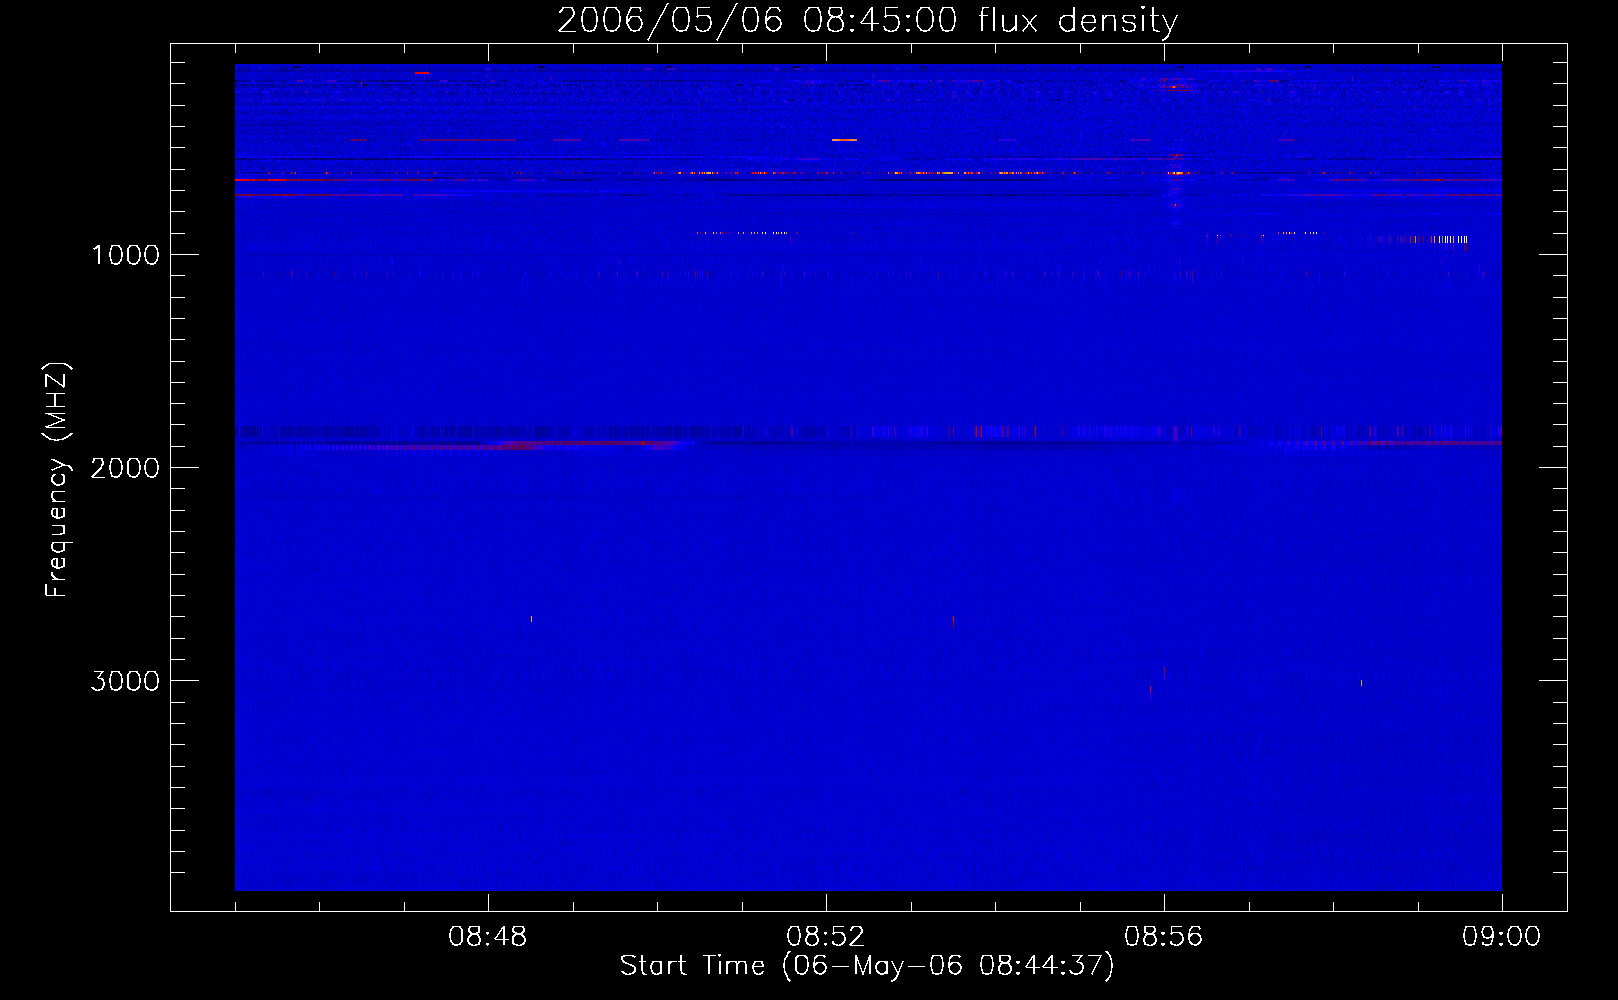Click the 2000 frequency tick label
1618x1000 pixels.
point(125,468)
